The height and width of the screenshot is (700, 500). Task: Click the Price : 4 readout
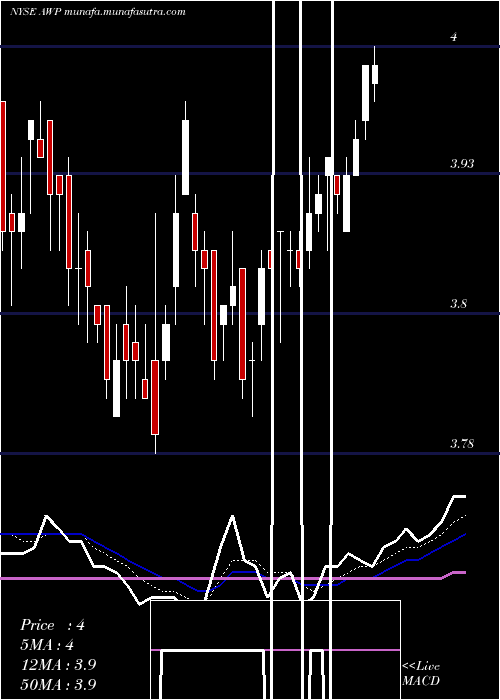[52, 625]
